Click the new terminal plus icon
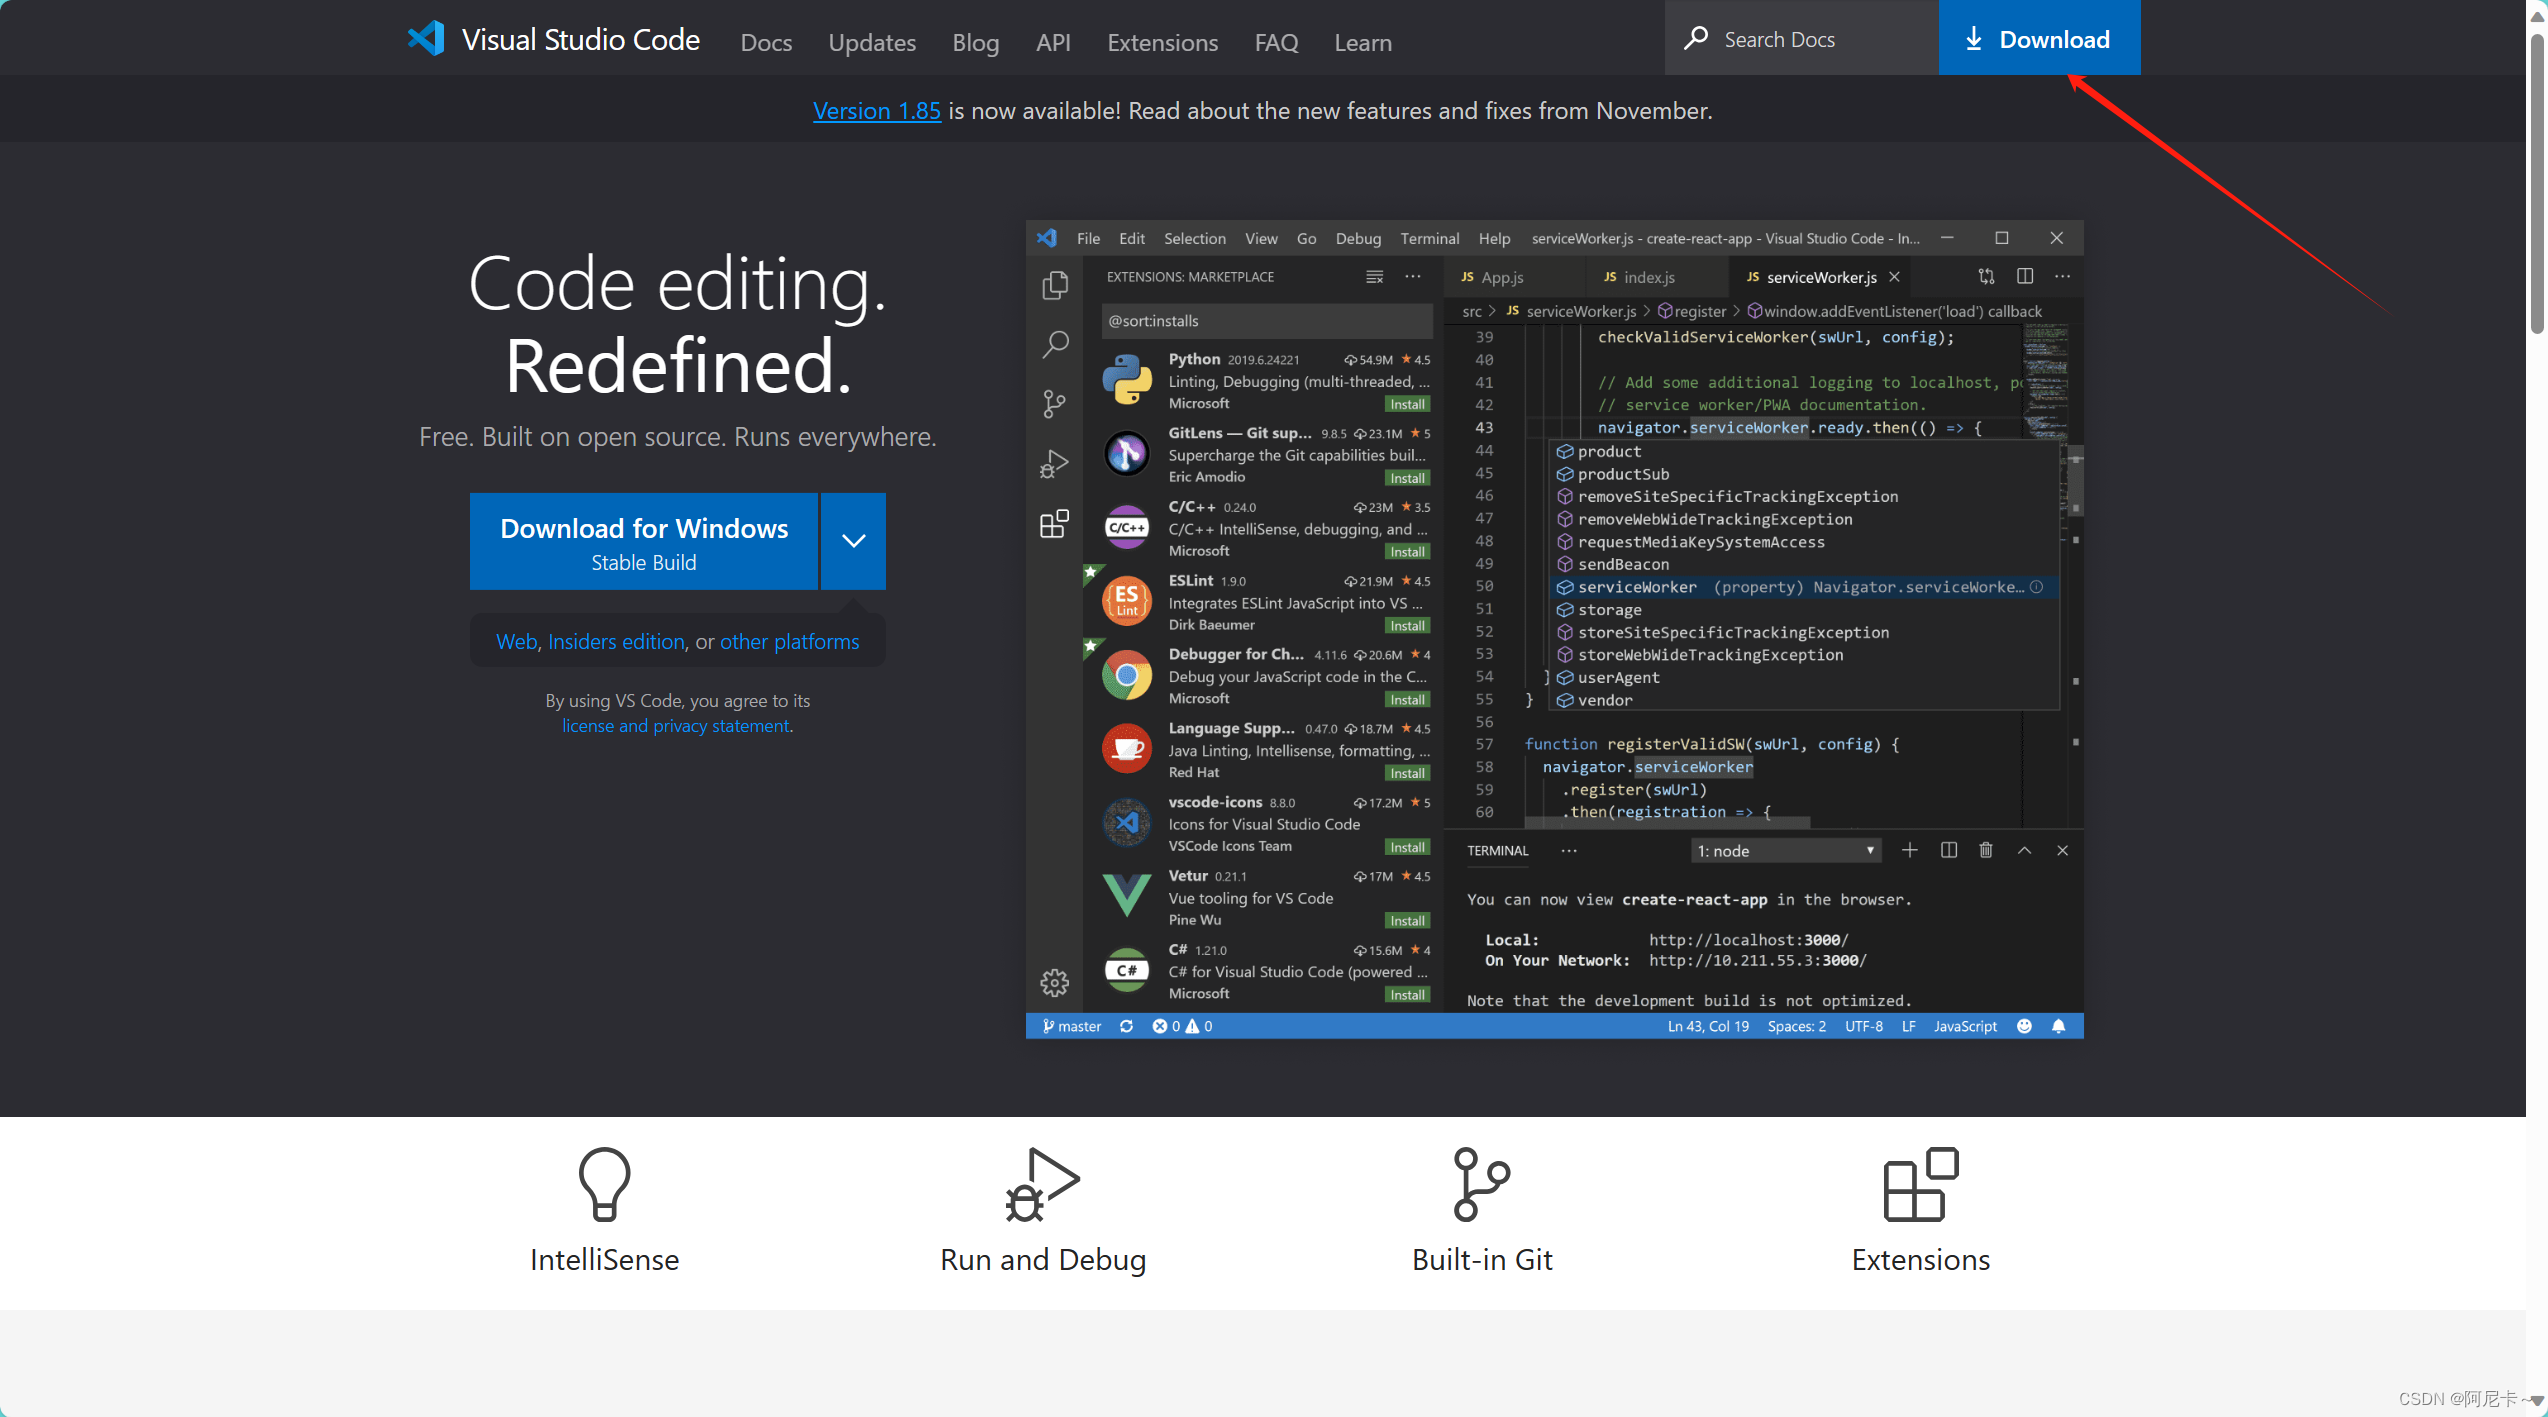 point(1910,850)
